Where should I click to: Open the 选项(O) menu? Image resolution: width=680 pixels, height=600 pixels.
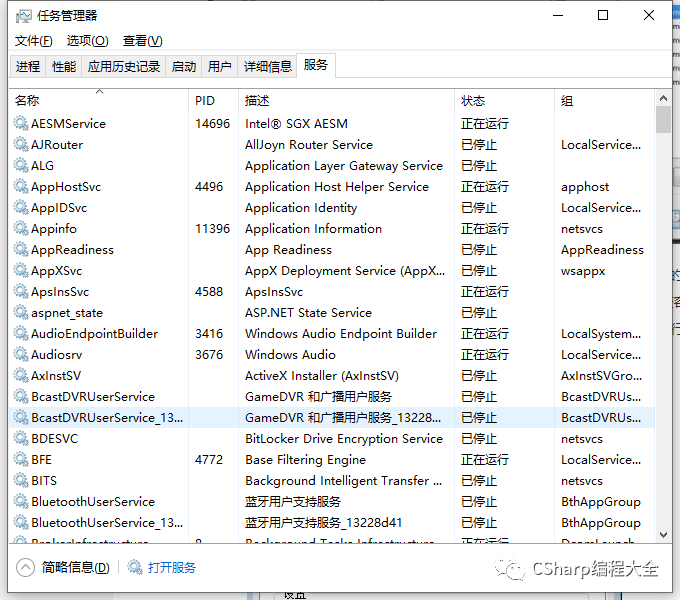click(x=88, y=41)
